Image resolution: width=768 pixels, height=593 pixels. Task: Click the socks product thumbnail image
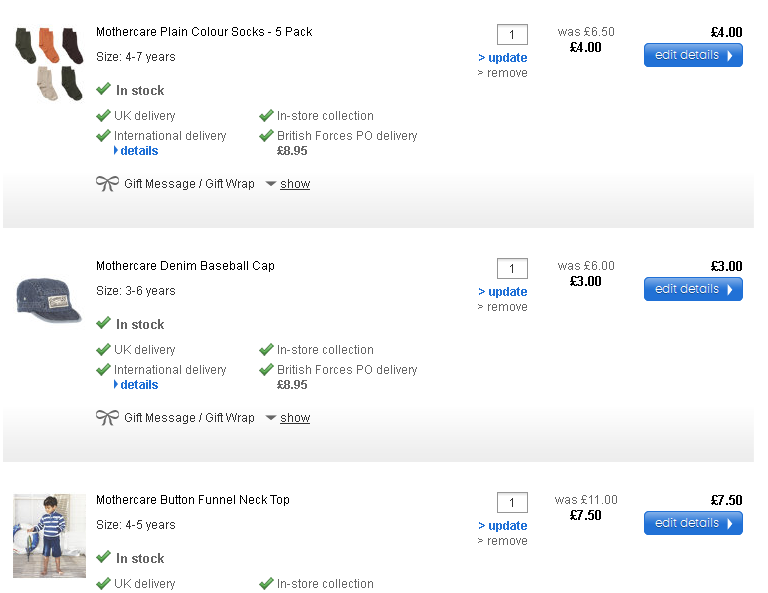point(49,64)
